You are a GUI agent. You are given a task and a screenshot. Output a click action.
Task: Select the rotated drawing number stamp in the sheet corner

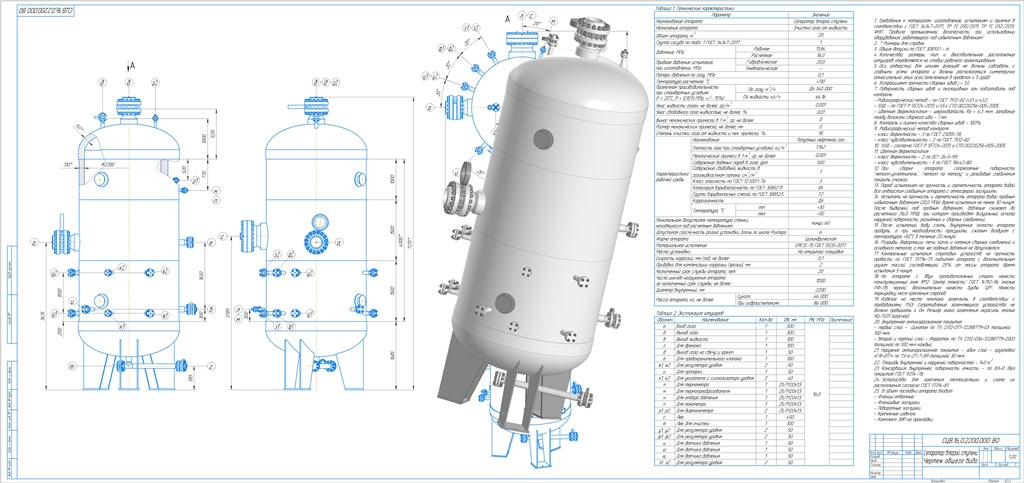point(45,11)
